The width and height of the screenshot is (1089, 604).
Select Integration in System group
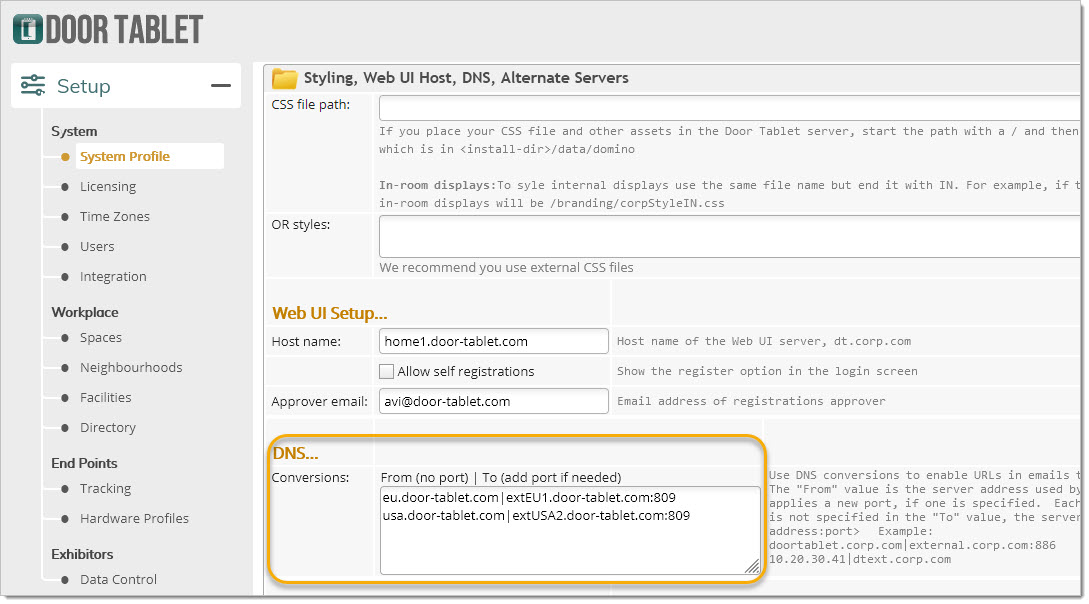tap(113, 276)
